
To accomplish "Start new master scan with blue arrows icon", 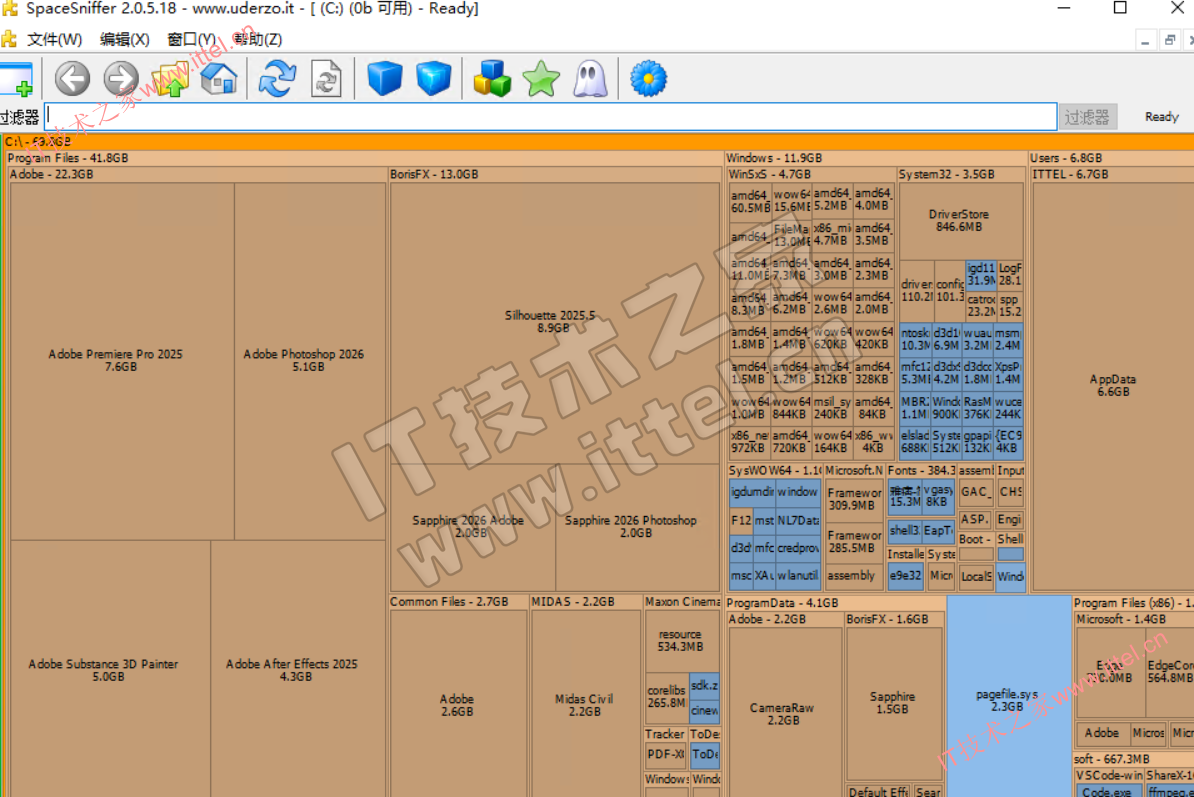I will click(x=277, y=78).
